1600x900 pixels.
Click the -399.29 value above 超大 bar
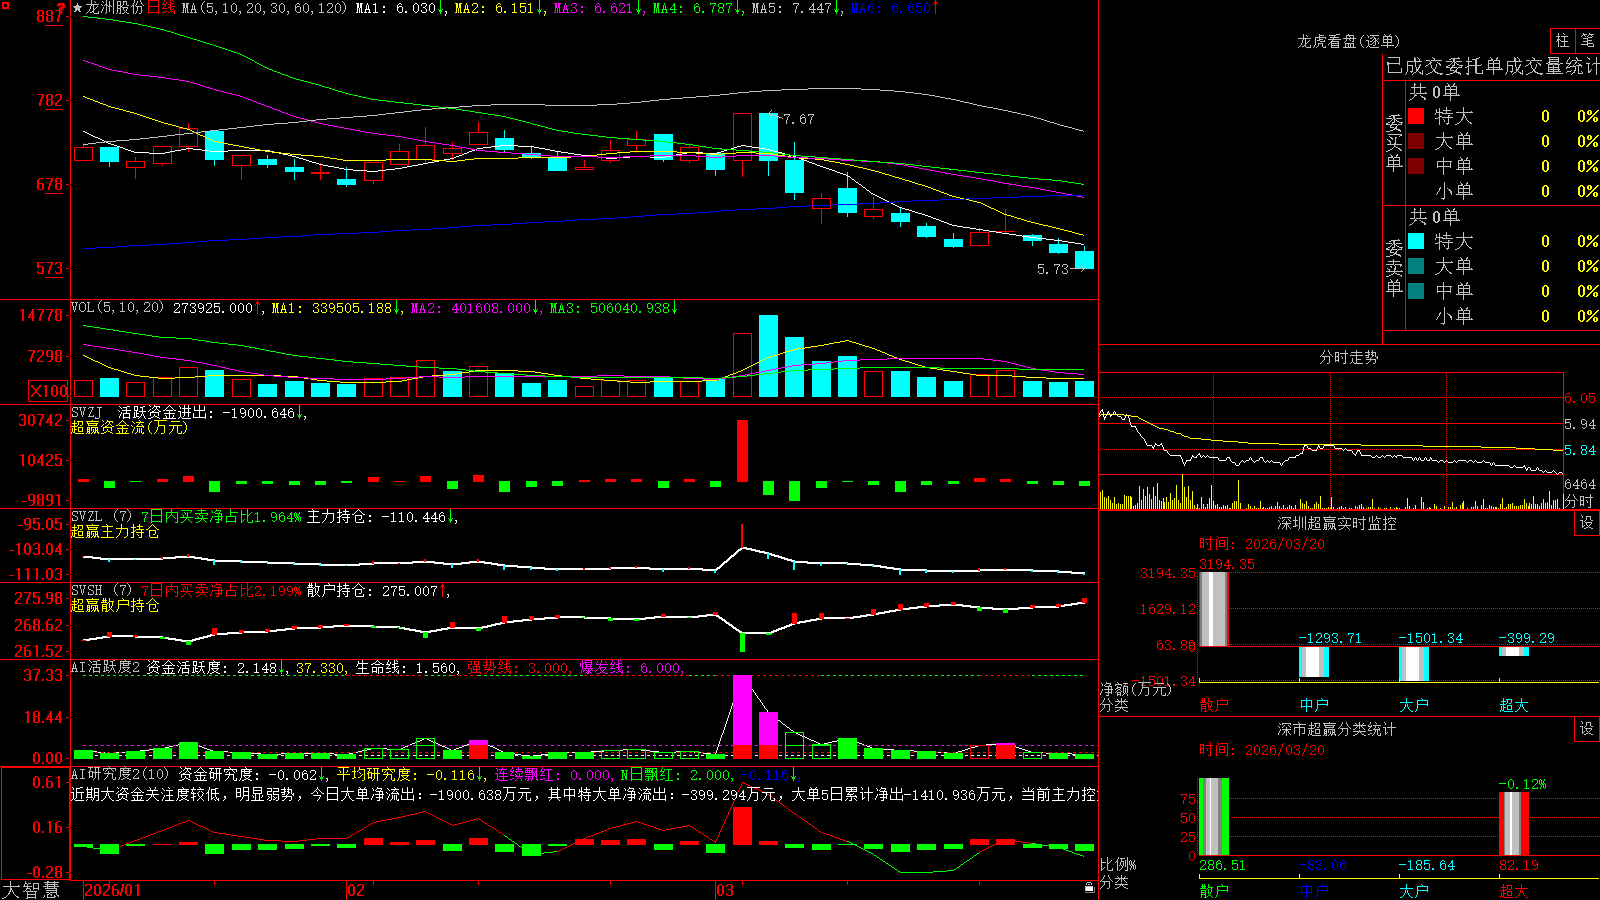point(1526,638)
